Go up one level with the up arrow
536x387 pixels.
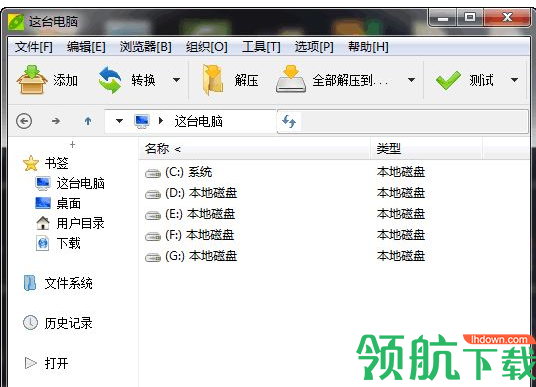click(x=88, y=121)
